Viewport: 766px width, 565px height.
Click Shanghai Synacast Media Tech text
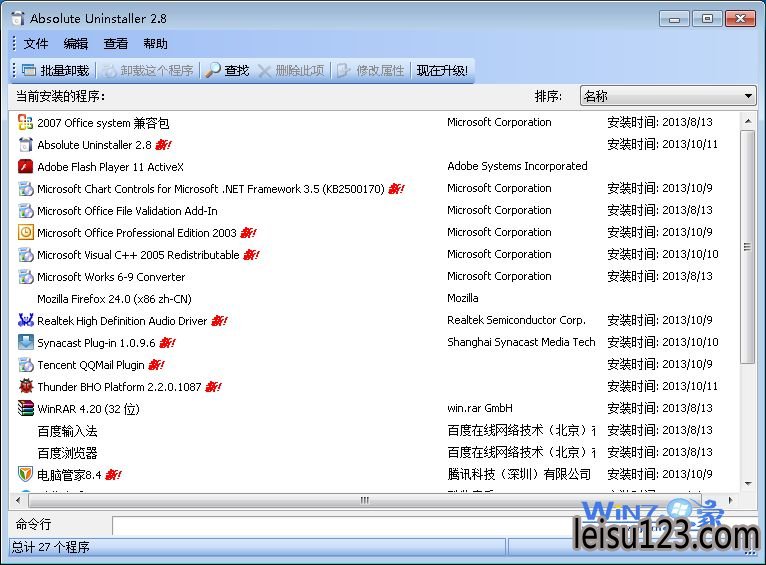tap(521, 342)
